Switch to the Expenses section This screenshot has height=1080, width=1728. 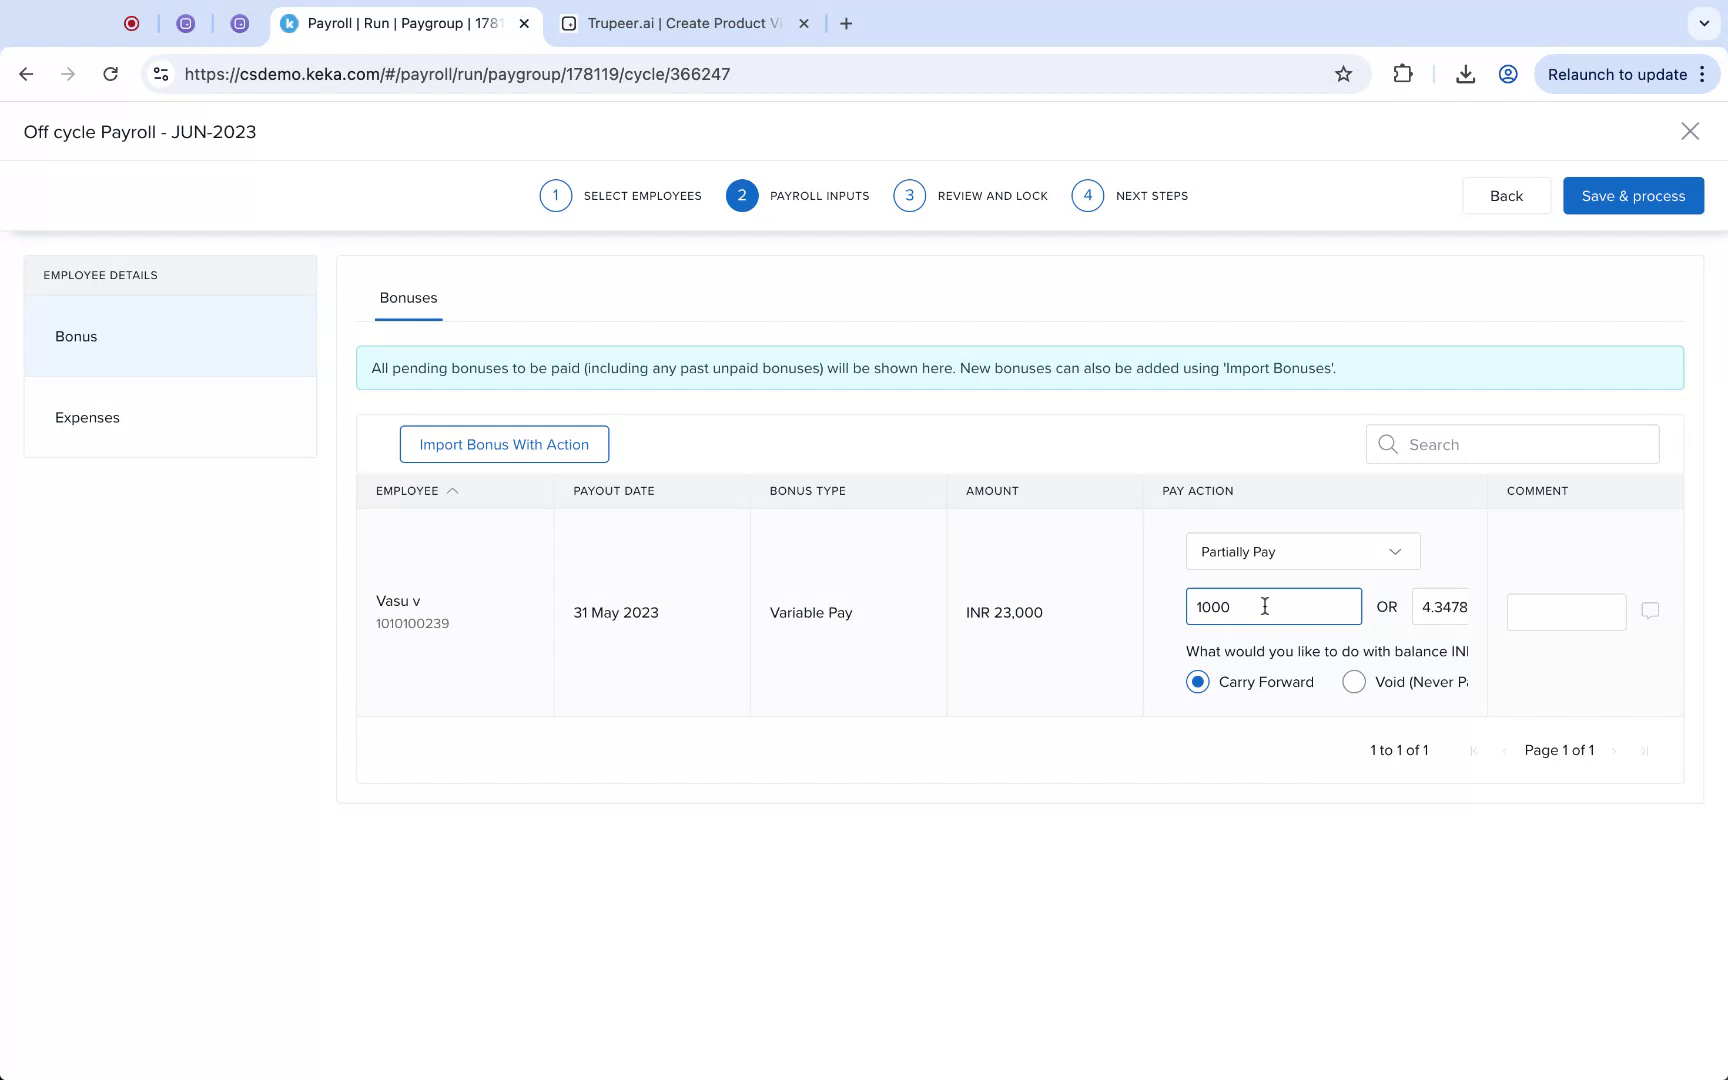(87, 417)
